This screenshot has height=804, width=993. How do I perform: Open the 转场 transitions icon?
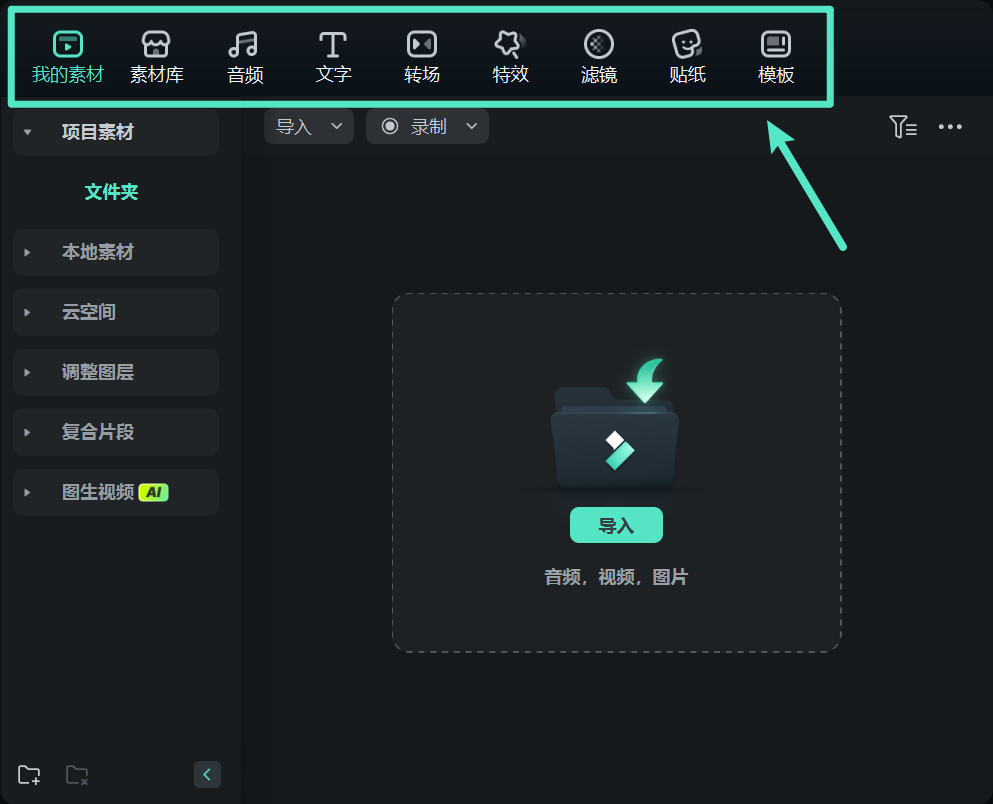click(x=422, y=44)
